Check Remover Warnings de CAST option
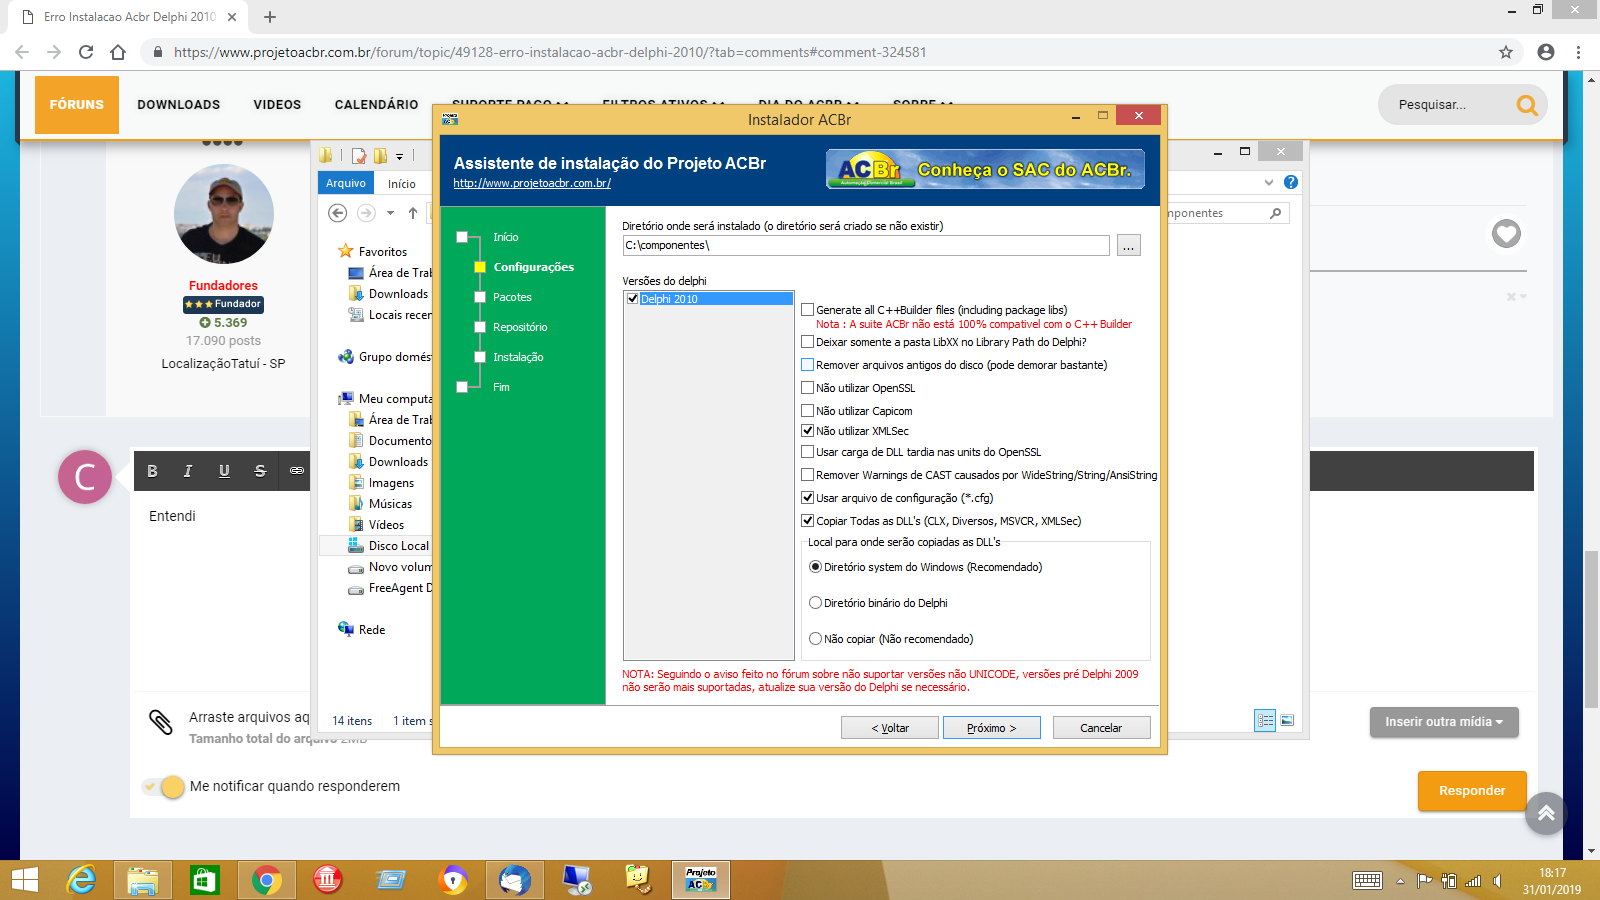The width and height of the screenshot is (1600, 900). tap(807, 475)
